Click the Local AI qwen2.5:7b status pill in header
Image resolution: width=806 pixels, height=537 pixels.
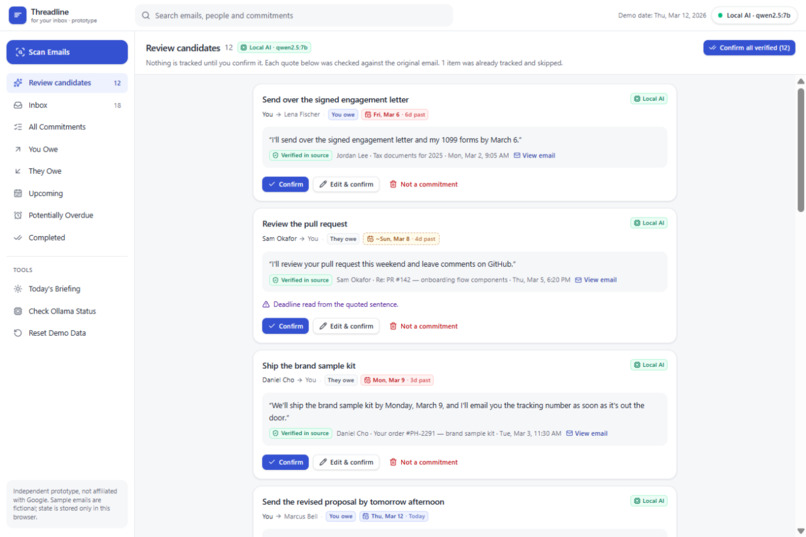pos(754,15)
